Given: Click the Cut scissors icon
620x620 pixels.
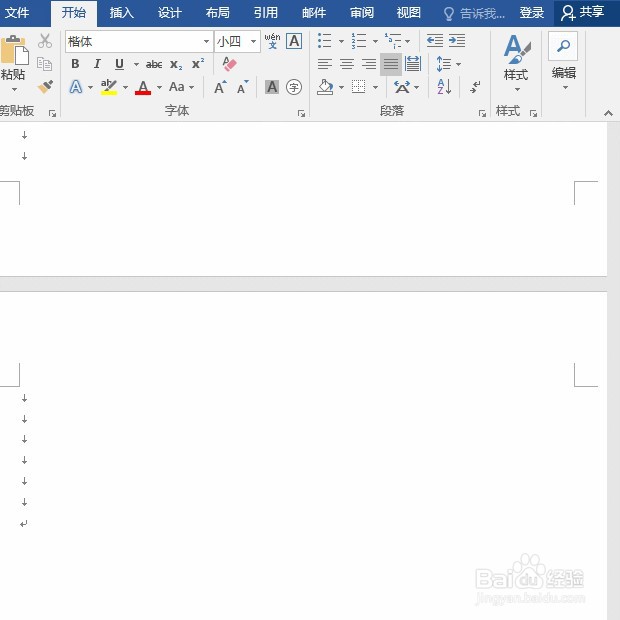Looking at the screenshot, I should coord(45,41).
